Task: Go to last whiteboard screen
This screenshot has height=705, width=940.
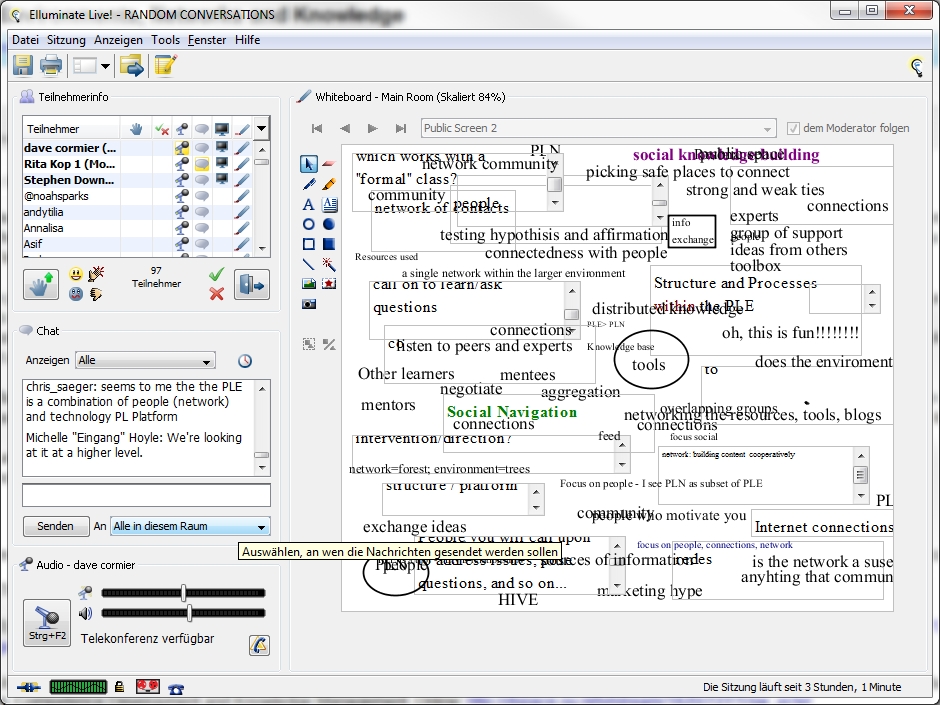Action: click(x=400, y=128)
